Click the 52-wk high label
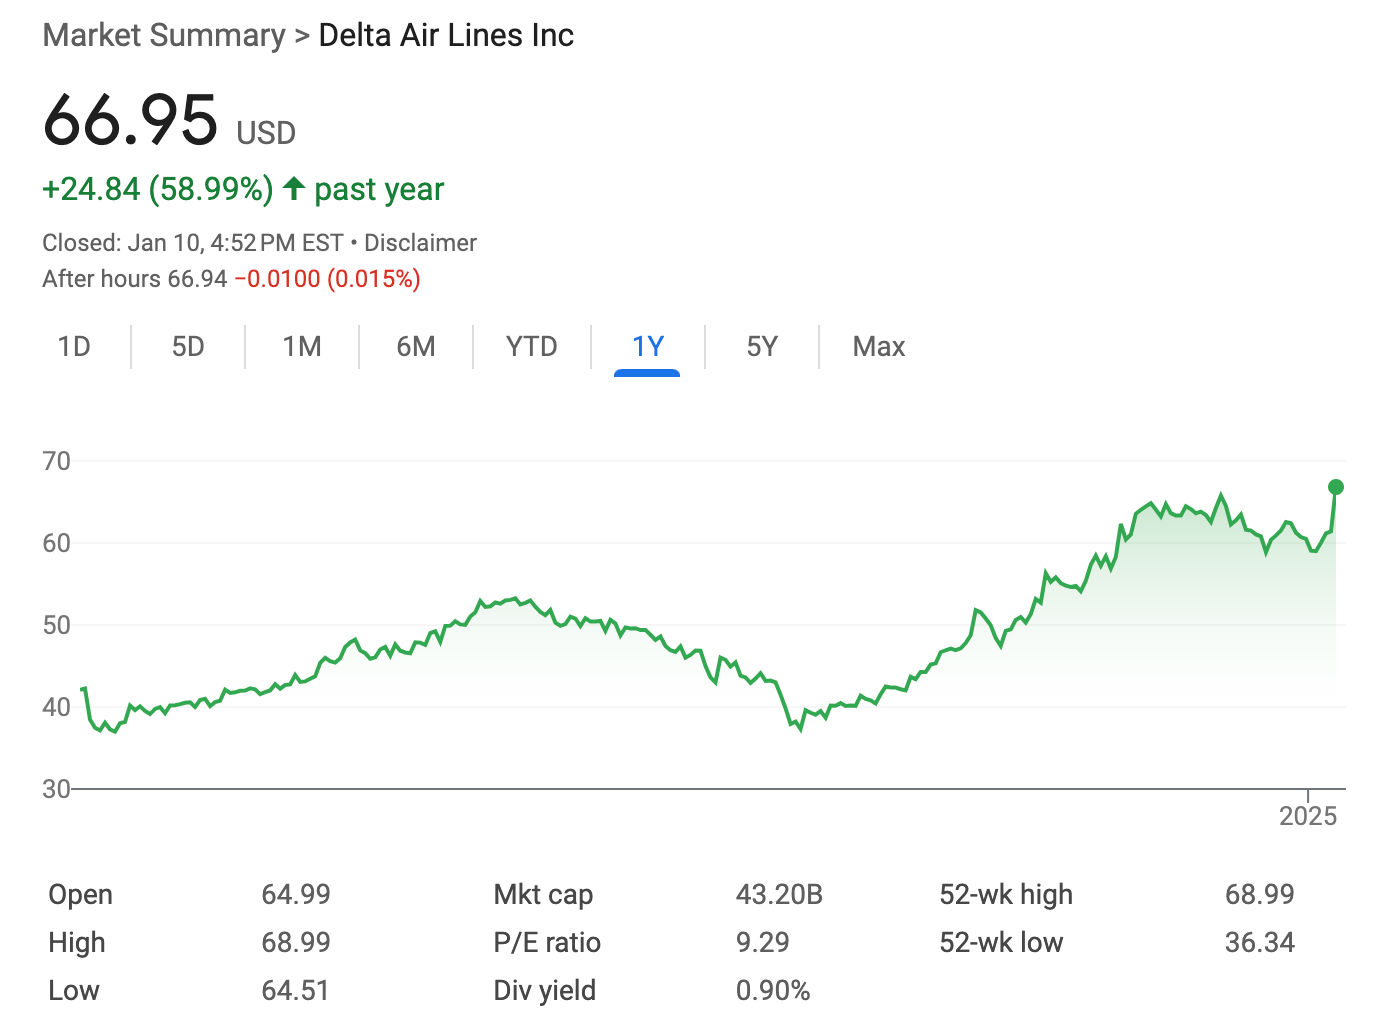The height and width of the screenshot is (1026, 1394). 1006,894
